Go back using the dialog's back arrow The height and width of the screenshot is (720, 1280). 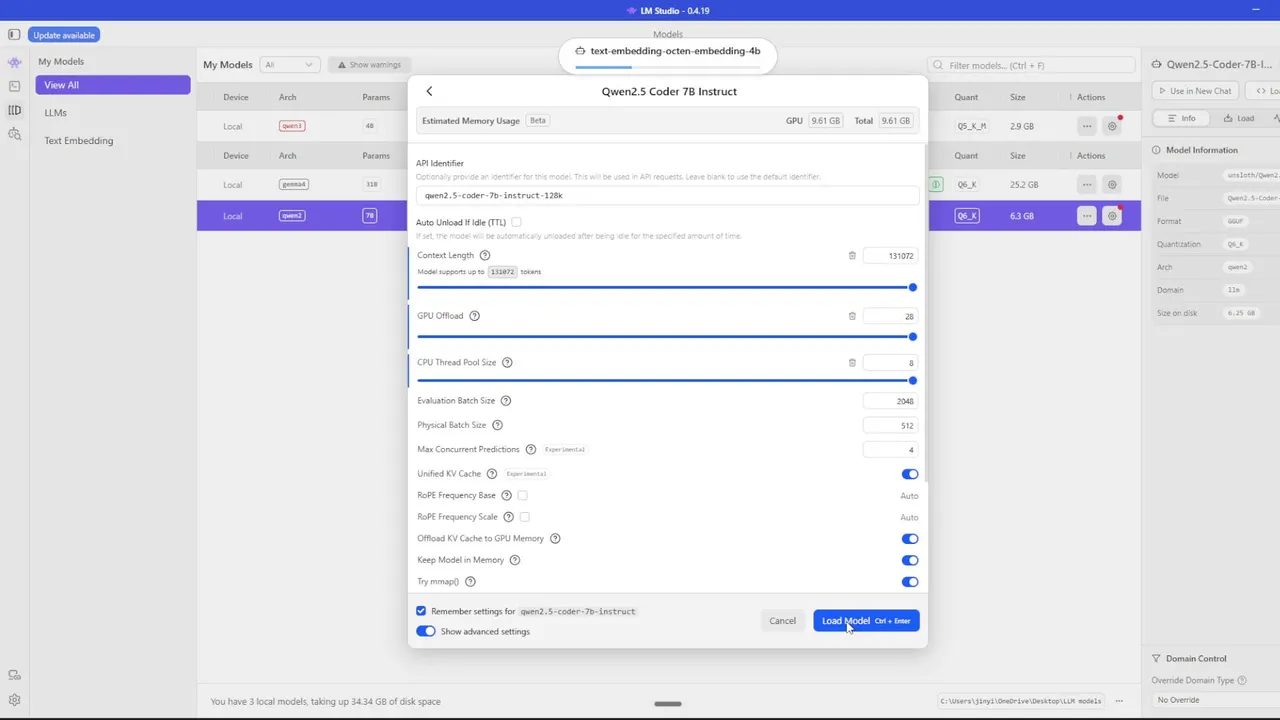click(429, 91)
